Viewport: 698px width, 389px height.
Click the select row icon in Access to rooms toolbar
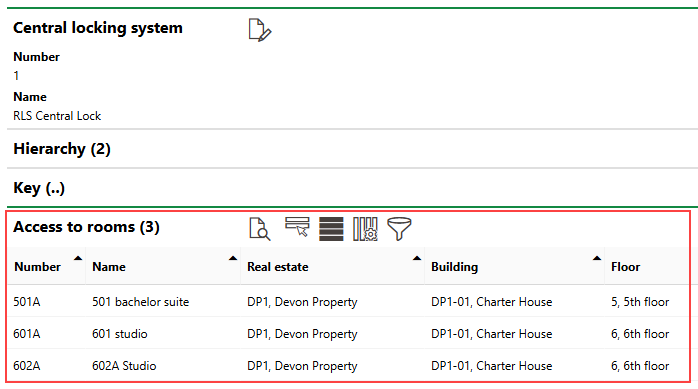297,227
